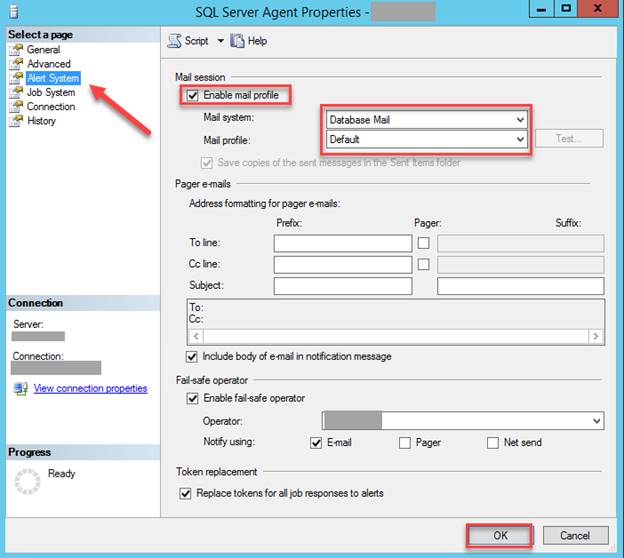Expand the Script dropdown arrow

[220, 41]
